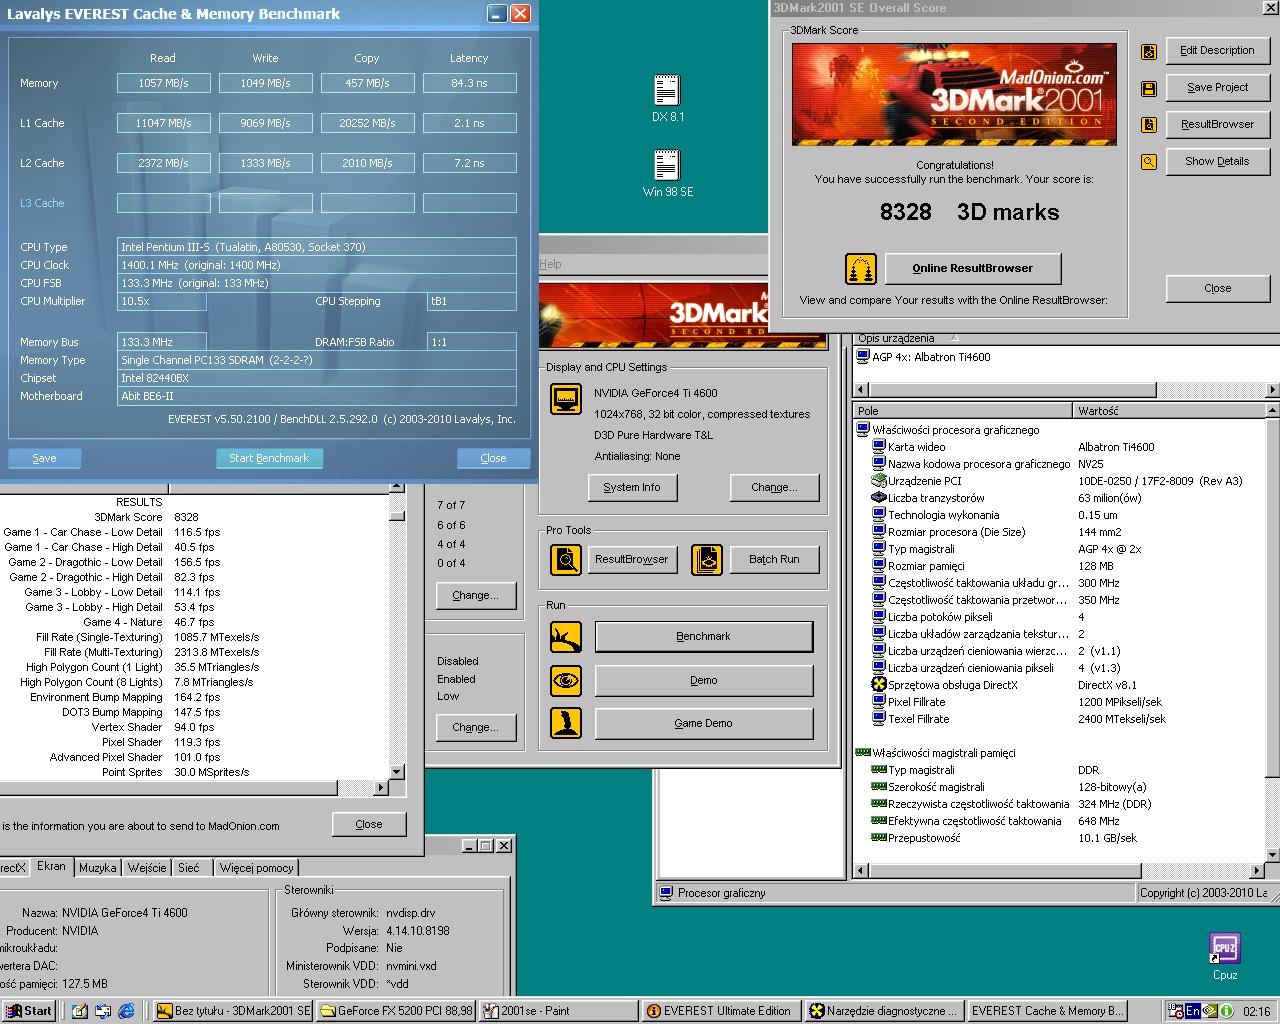Viewport: 1280px width, 1024px height.
Task: Select the Win 98 SE desktop file icon
Action: (x=667, y=165)
